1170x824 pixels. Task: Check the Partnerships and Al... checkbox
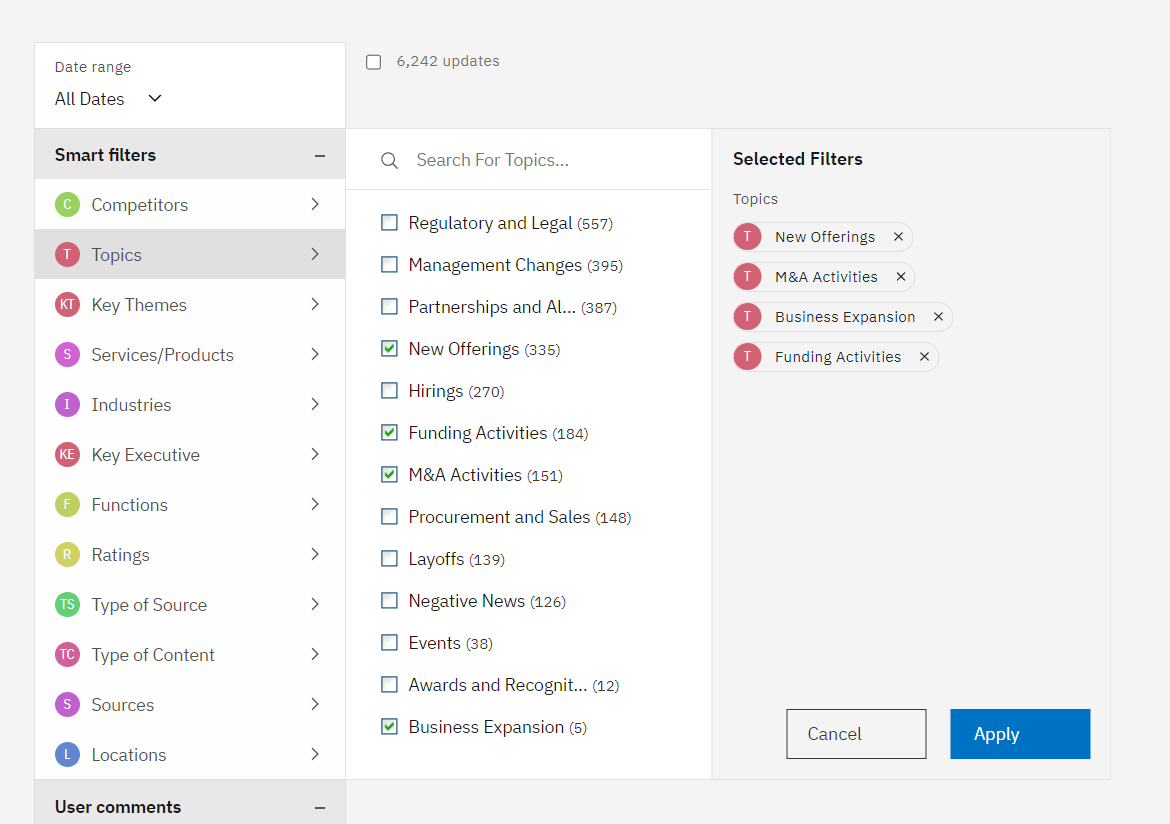[390, 306]
